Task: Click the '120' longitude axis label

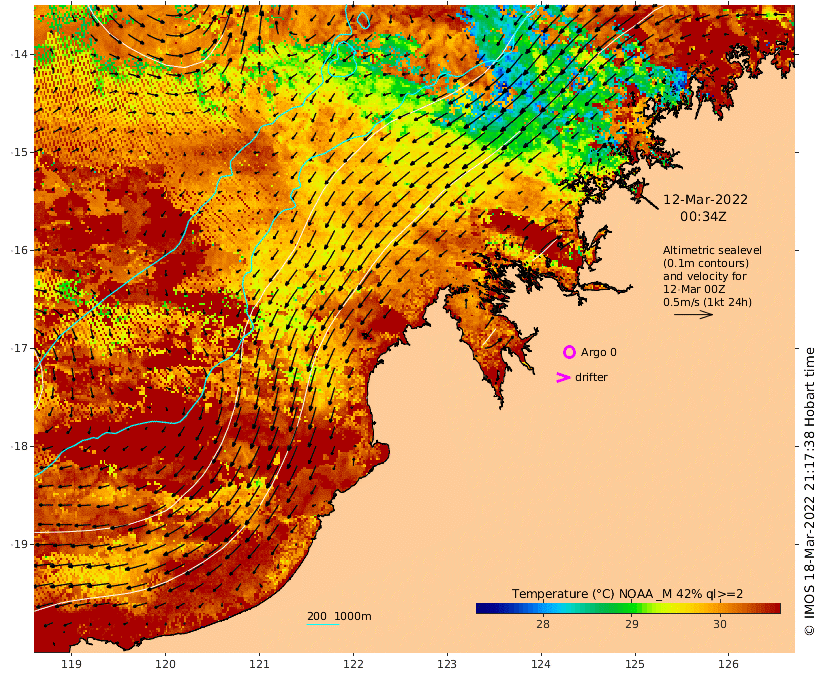Action: 165,664
